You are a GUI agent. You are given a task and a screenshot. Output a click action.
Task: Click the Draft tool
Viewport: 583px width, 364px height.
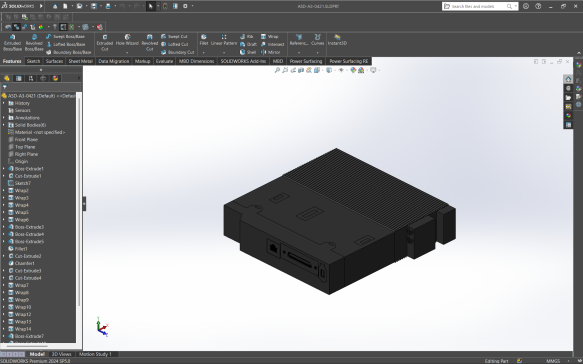[x=248, y=44]
